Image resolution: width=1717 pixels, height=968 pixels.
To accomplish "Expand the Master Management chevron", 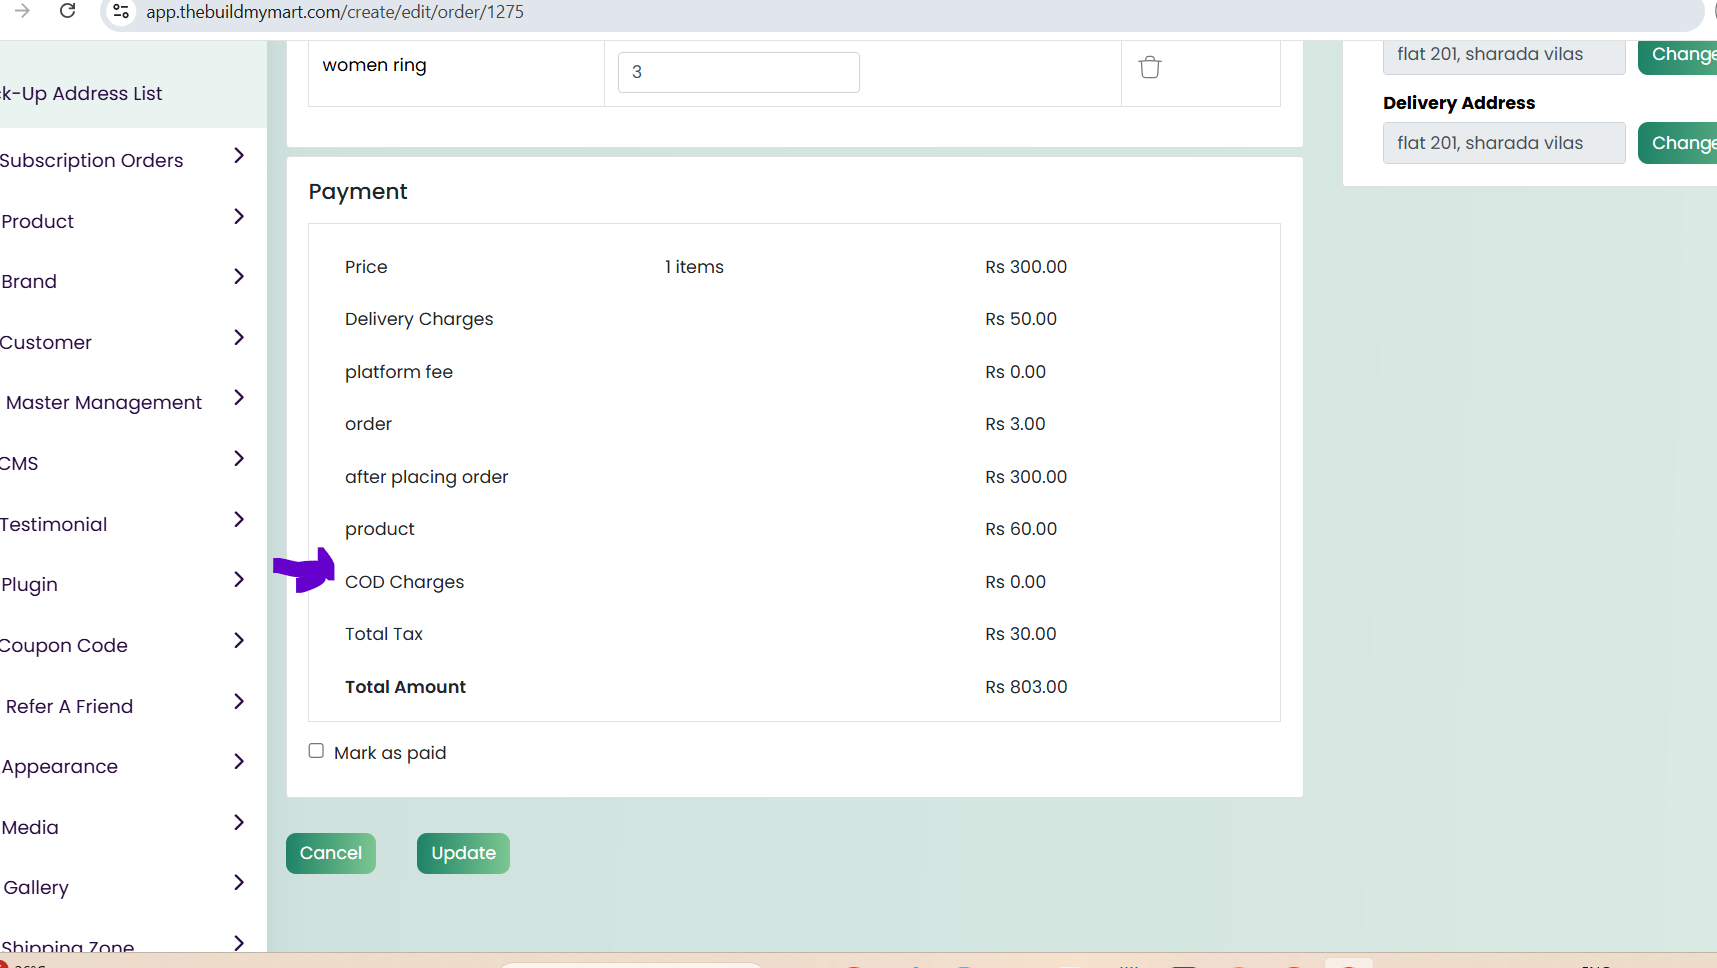I will click(x=239, y=397).
